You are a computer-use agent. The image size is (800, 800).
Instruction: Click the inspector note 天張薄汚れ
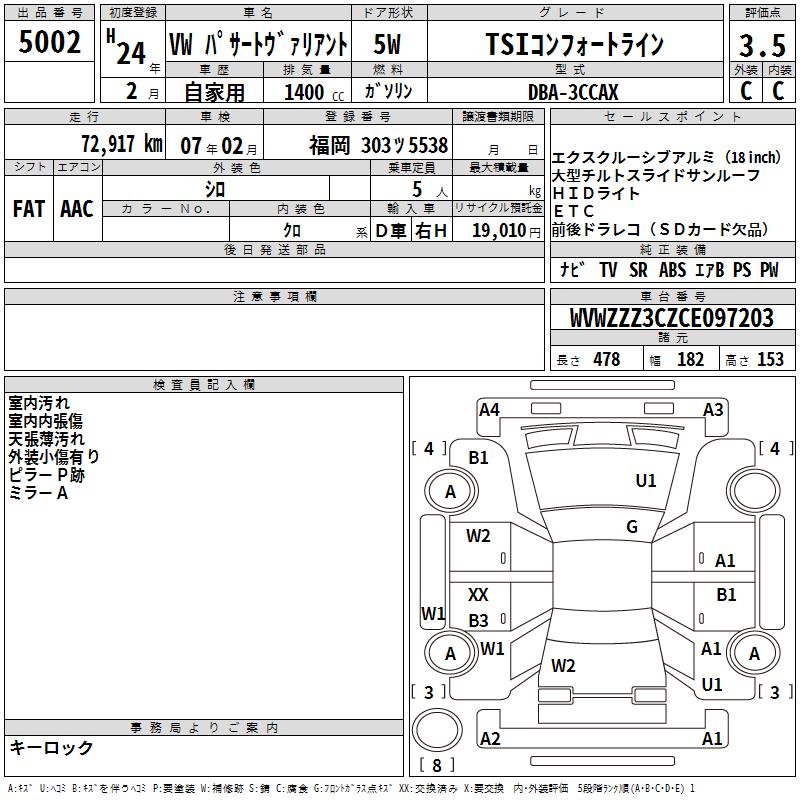(46, 439)
